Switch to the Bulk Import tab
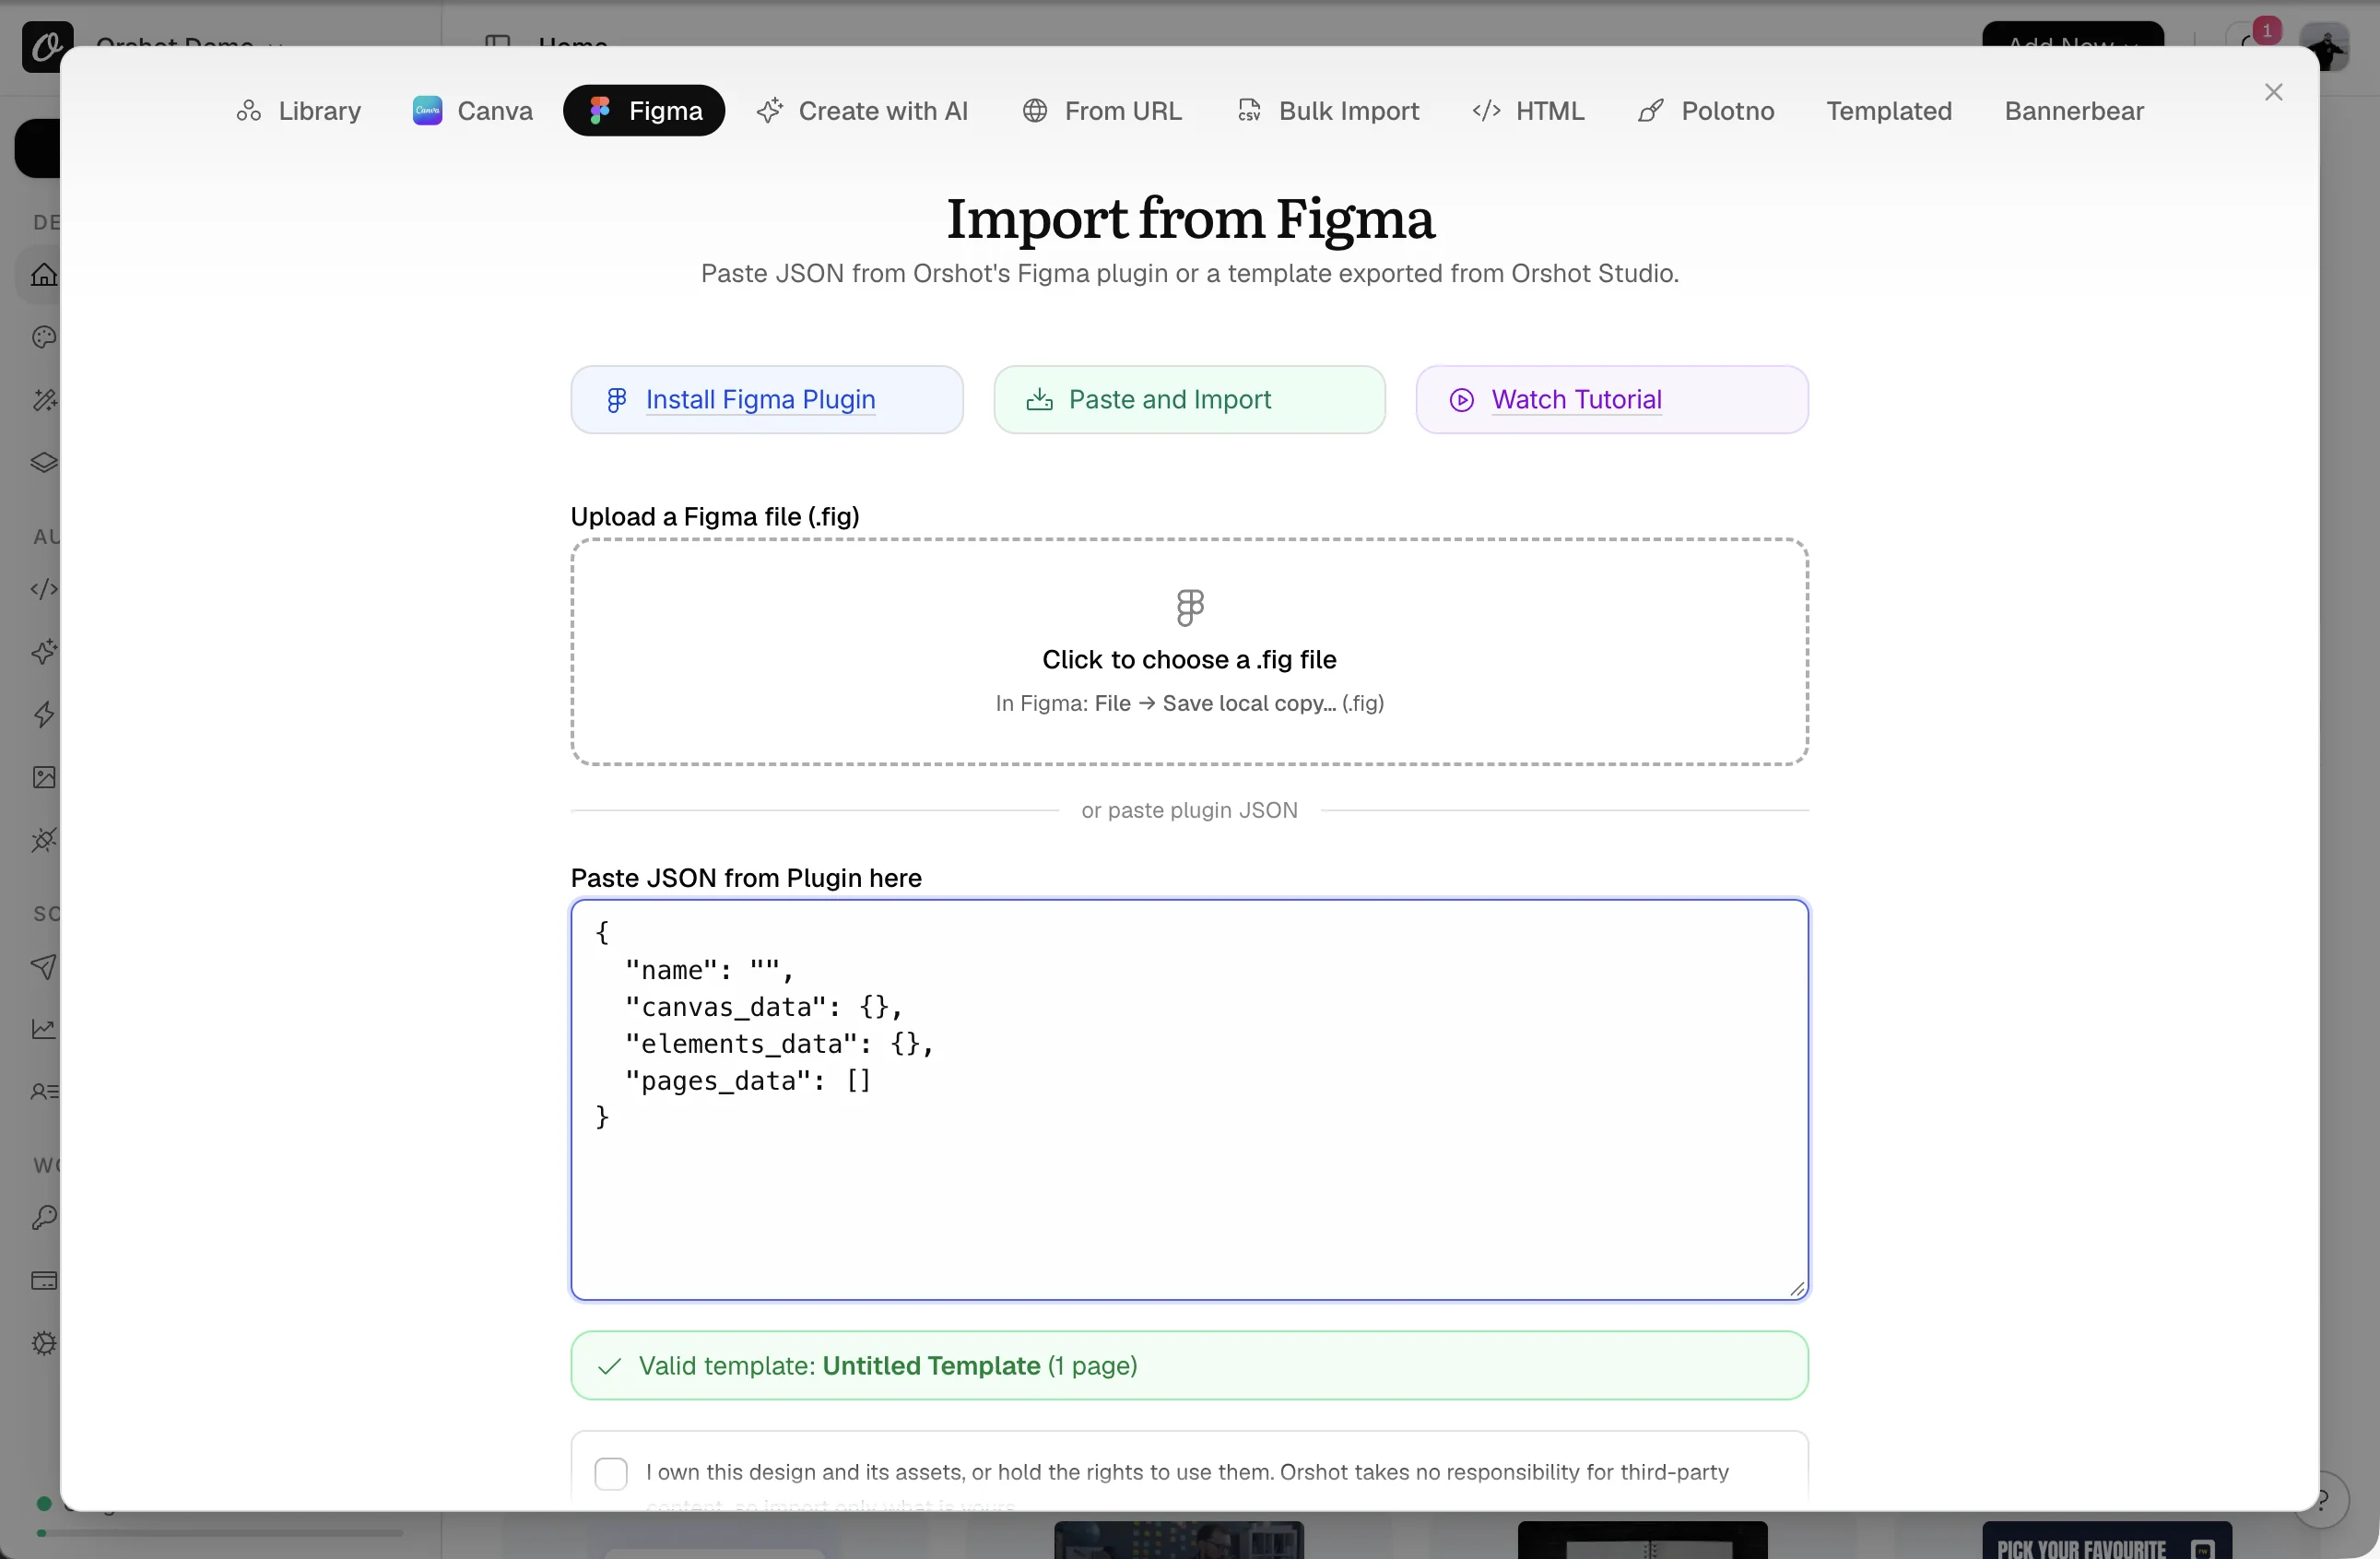 pos(1328,111)
